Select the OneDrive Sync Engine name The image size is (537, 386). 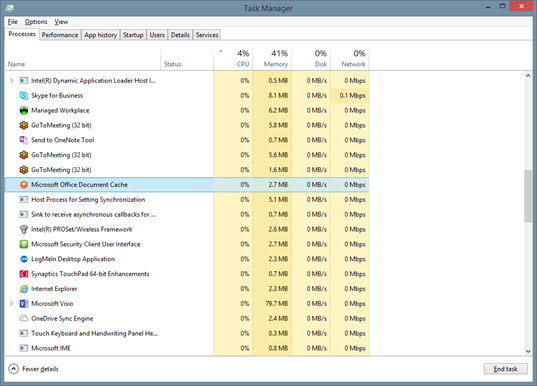coord(62,319)
